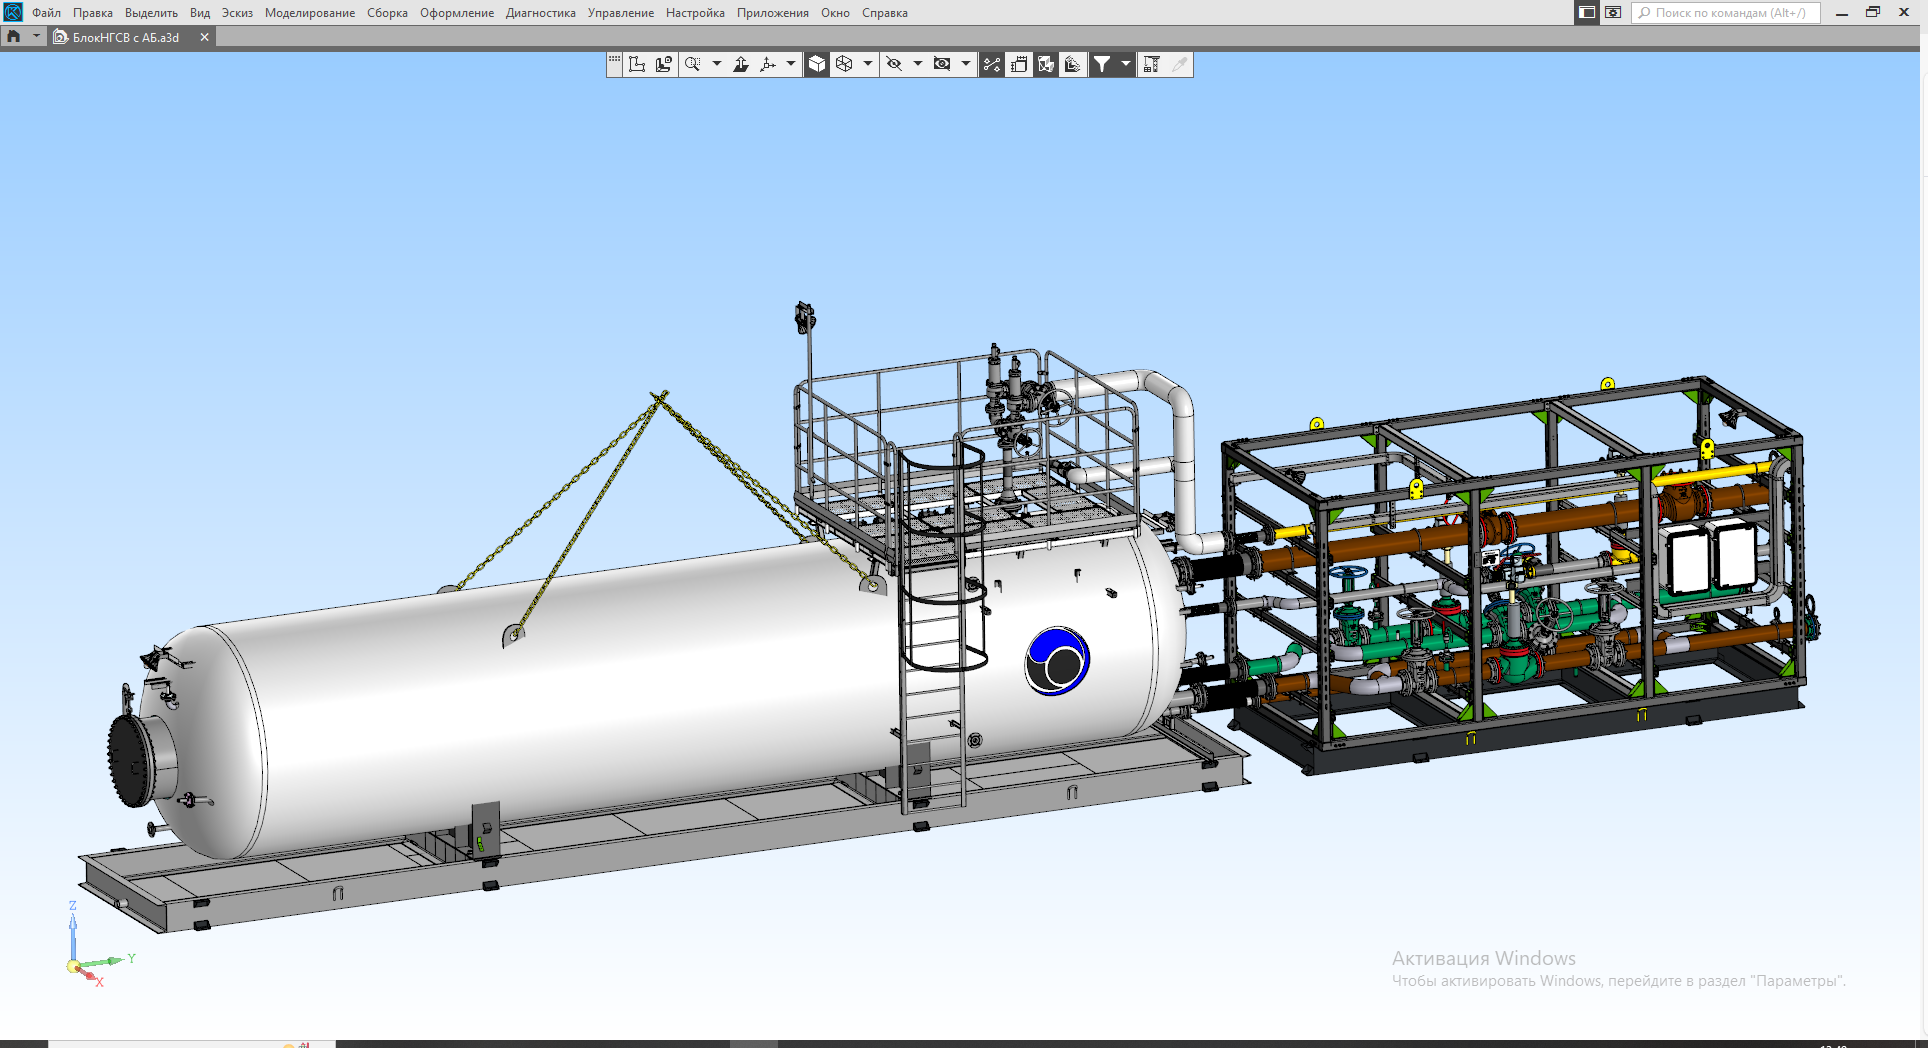Open the Сборка menu
Screen dimensions: 1928x1048
pyautogui.click(x=387, y=13)
